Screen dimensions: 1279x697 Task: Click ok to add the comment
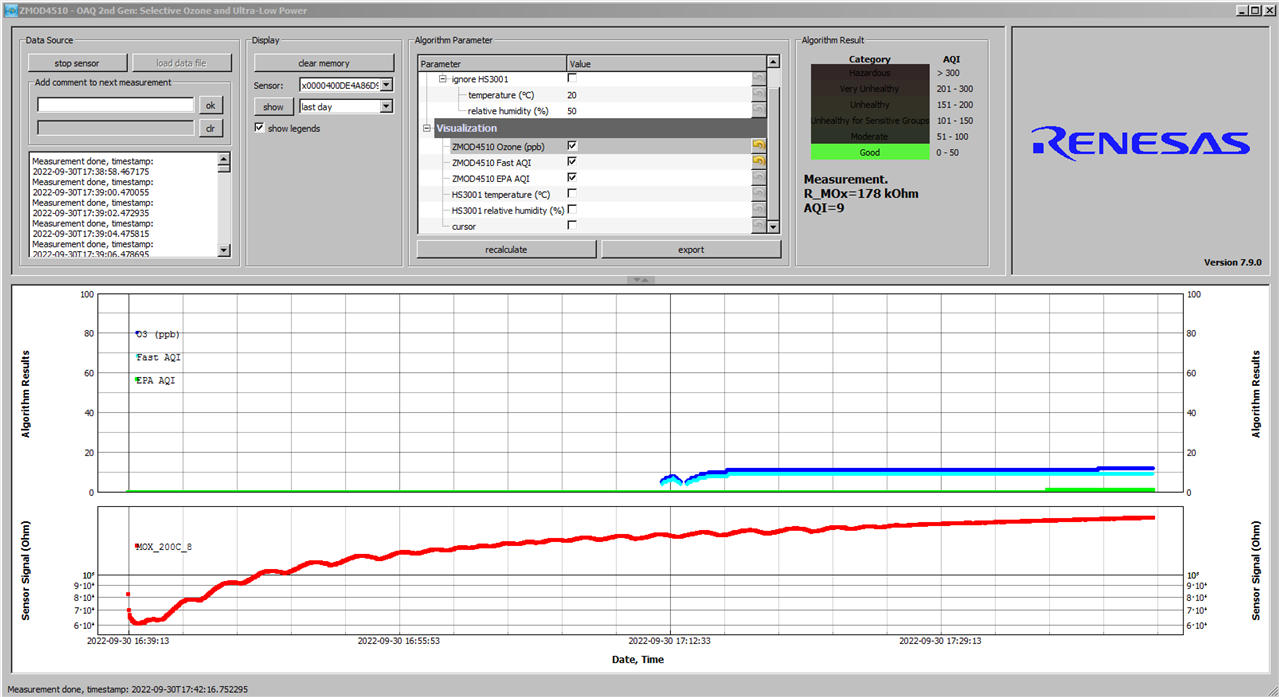[210, 104]
